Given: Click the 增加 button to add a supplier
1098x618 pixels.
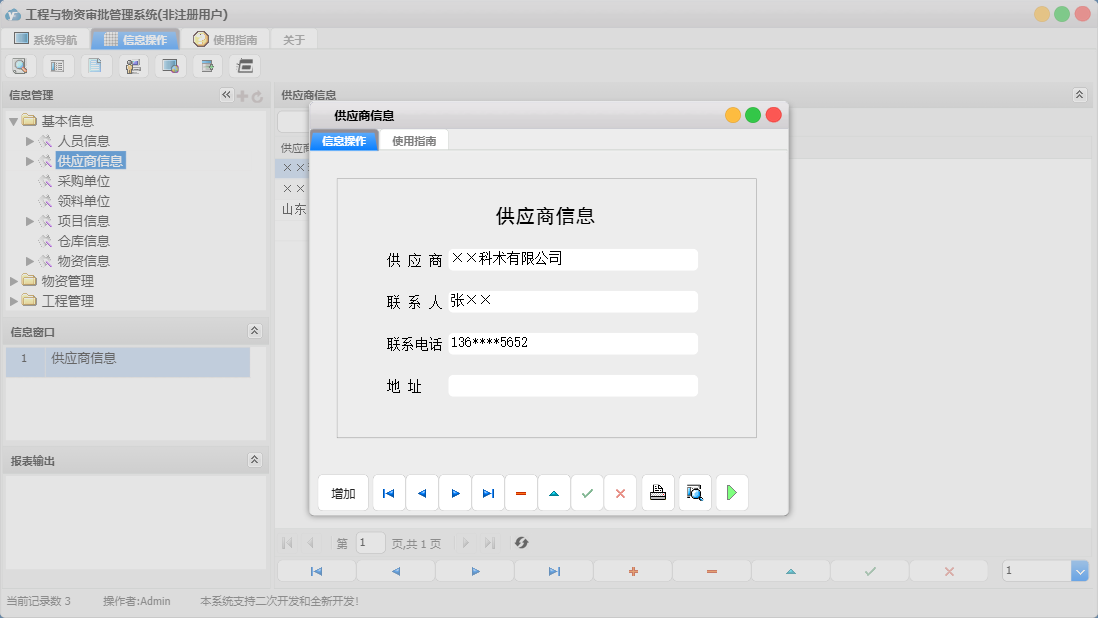Looking at the screenshot, I should (x=343, y=492).
